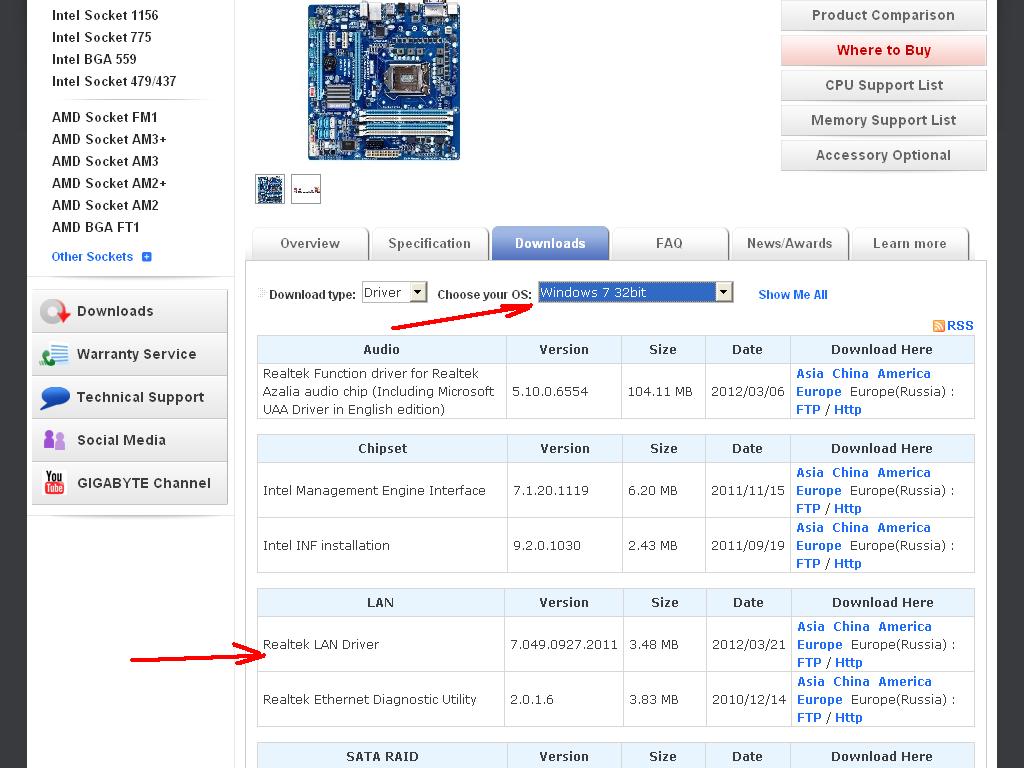
Task: Open the AMD Socket AM2 category
Action: click(x=105, y=206)
